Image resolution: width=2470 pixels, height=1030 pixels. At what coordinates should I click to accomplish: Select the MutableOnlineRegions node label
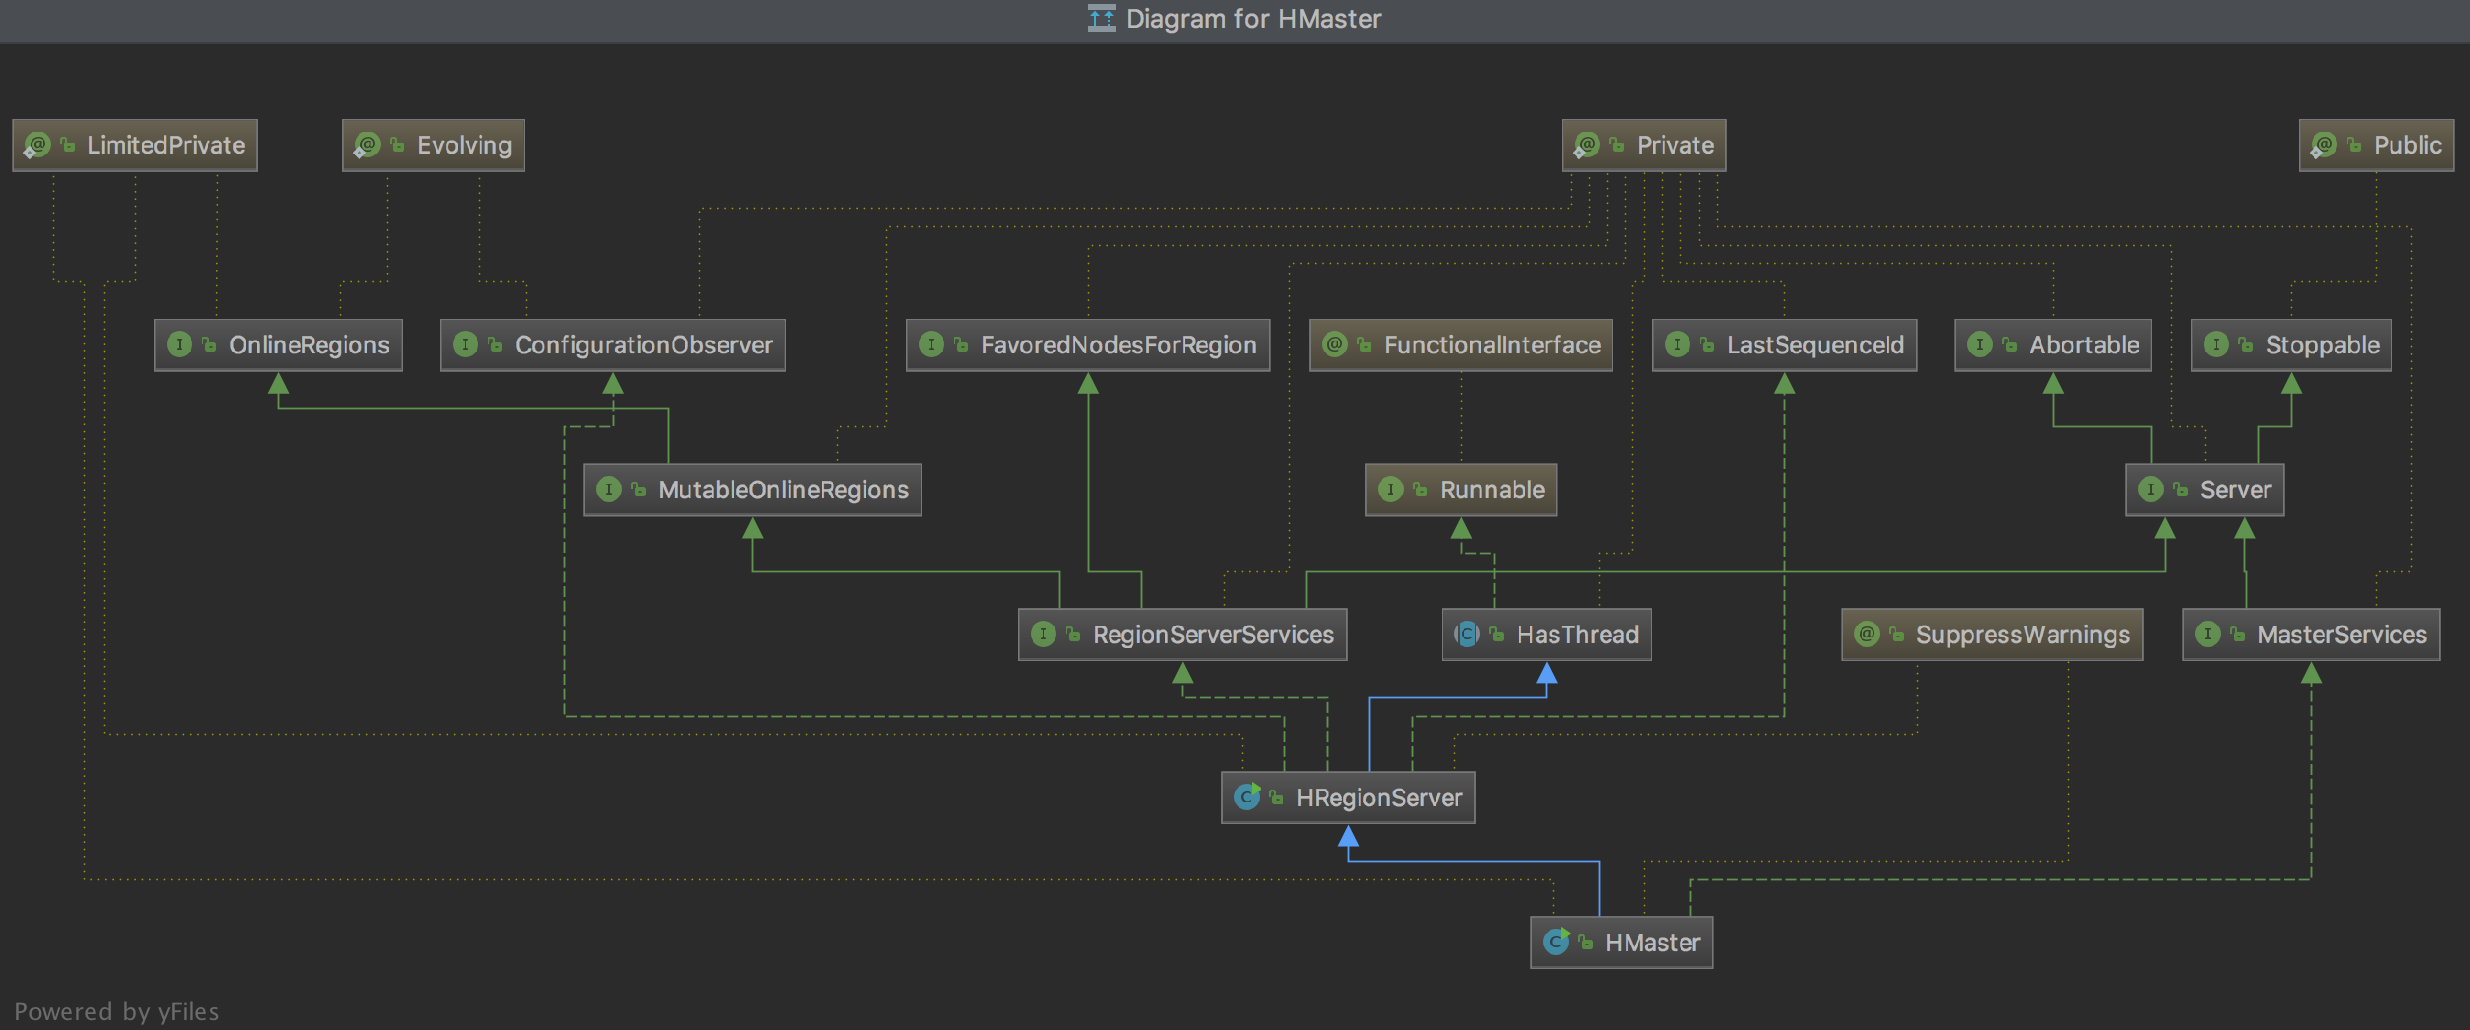tap(783, 490)
